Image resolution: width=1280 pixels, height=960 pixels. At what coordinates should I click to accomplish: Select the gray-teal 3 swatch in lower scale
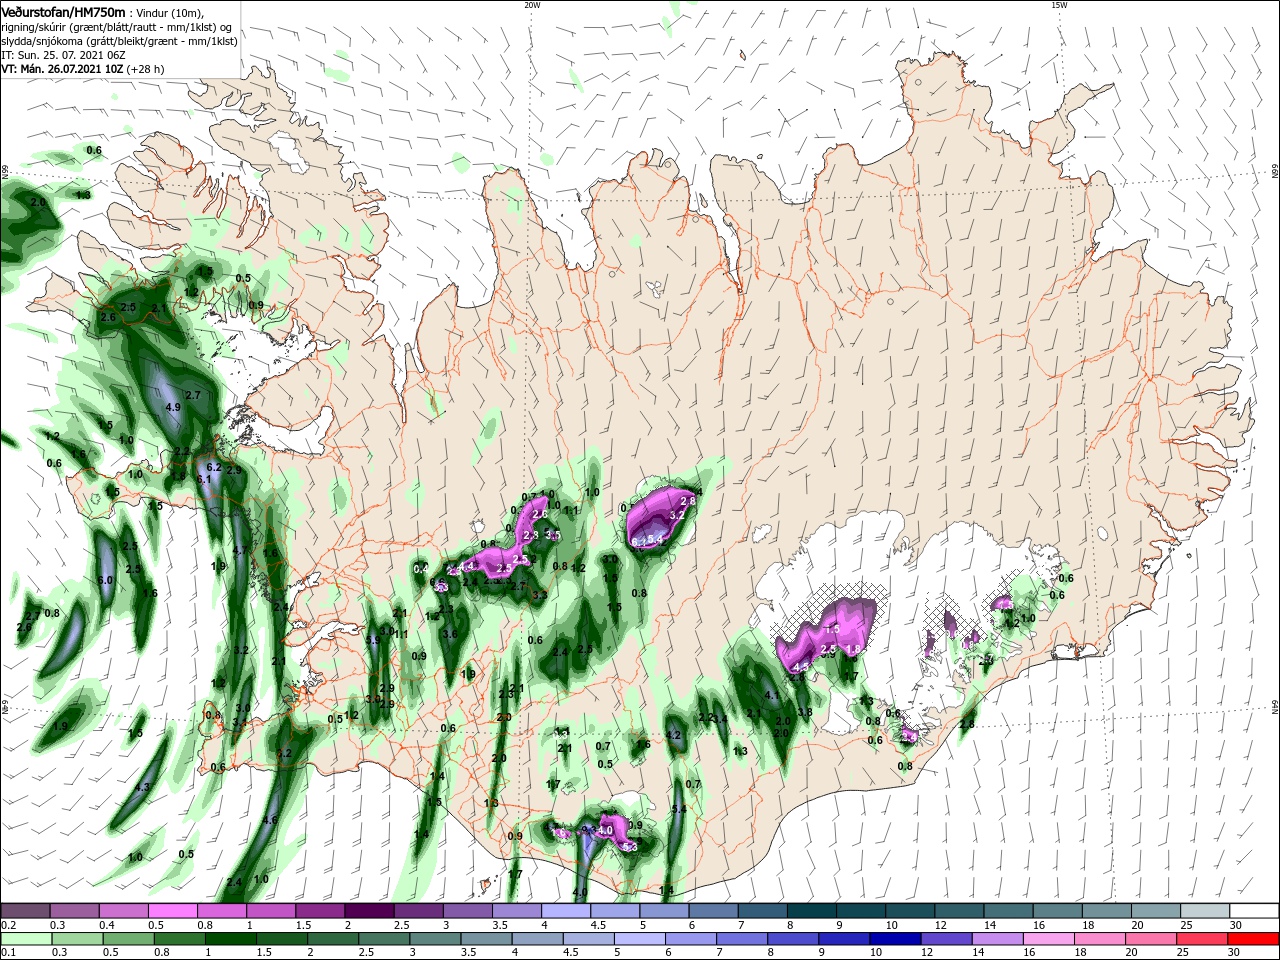433,939
